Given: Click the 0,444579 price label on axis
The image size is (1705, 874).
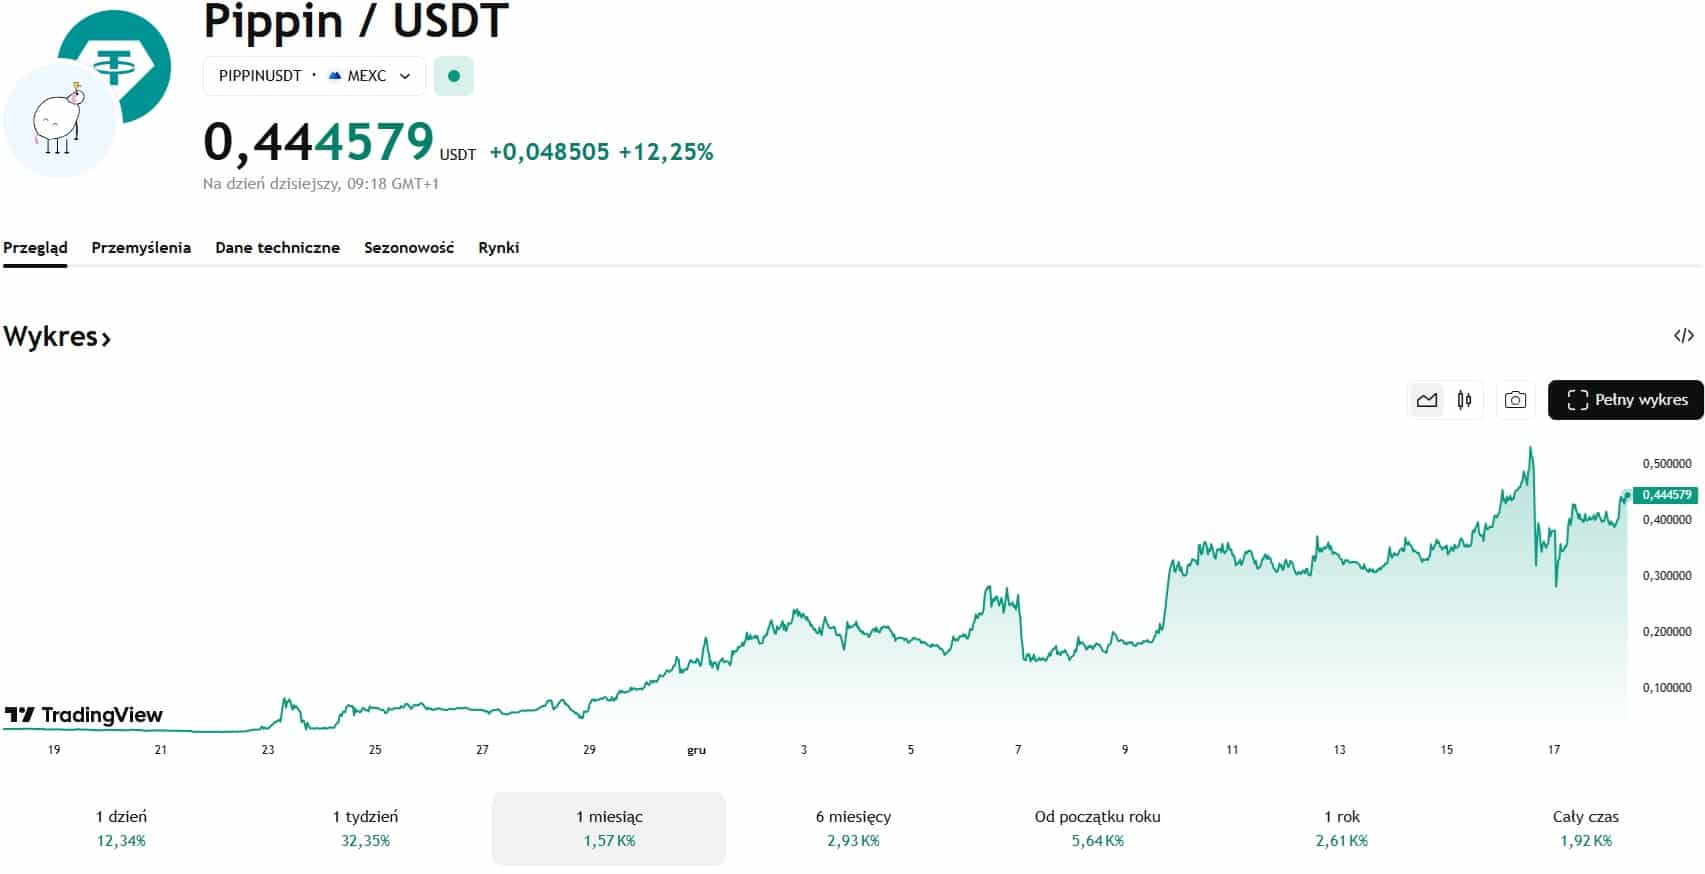Looking at the screenshot, I should tap(1666, 495).
